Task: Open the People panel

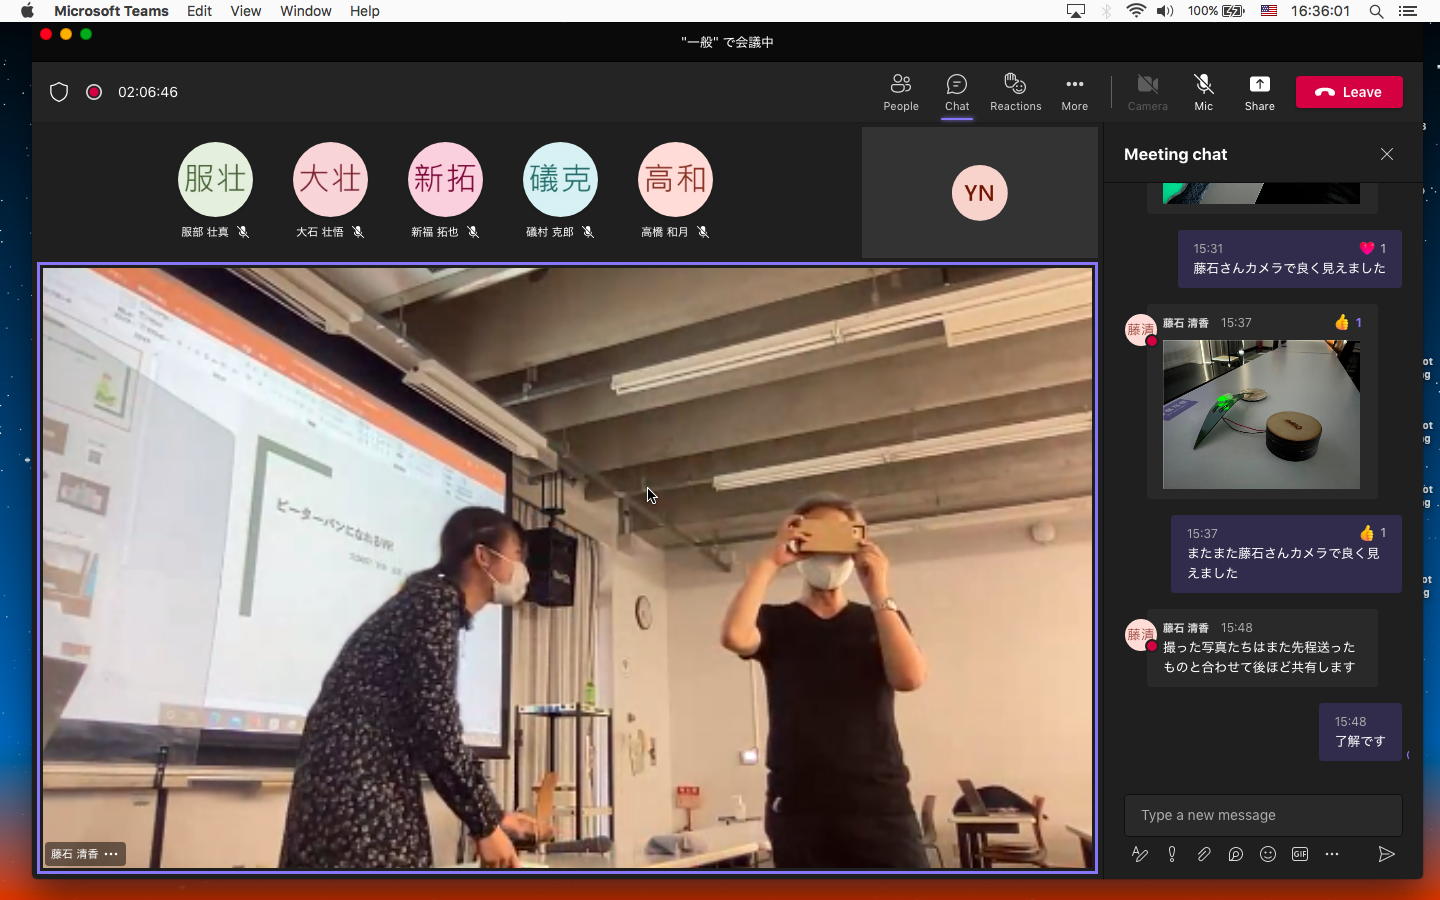Action: (x=900, y=92)
